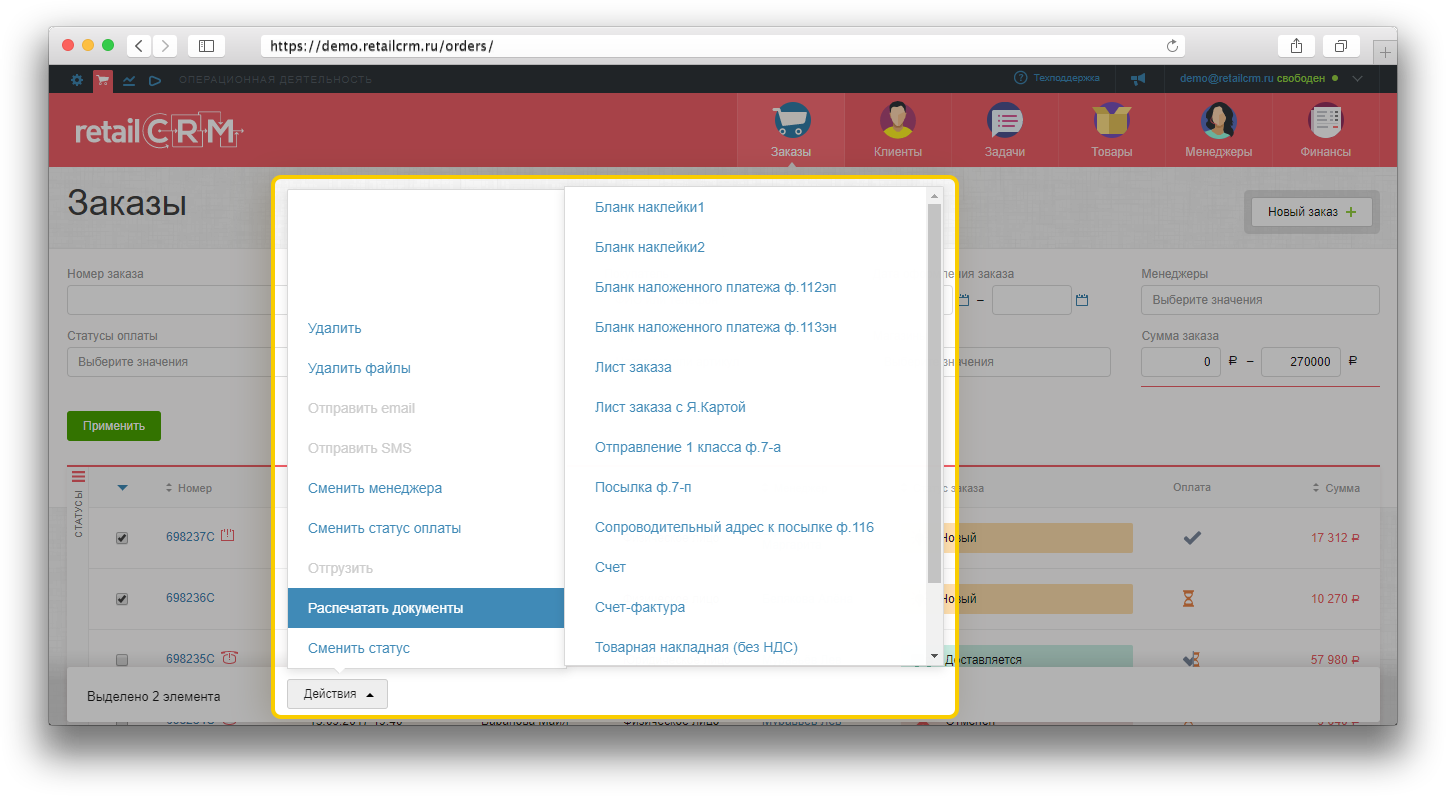Click the browser back arrow
The image size is (1446, 796).
tap(139, 45)
